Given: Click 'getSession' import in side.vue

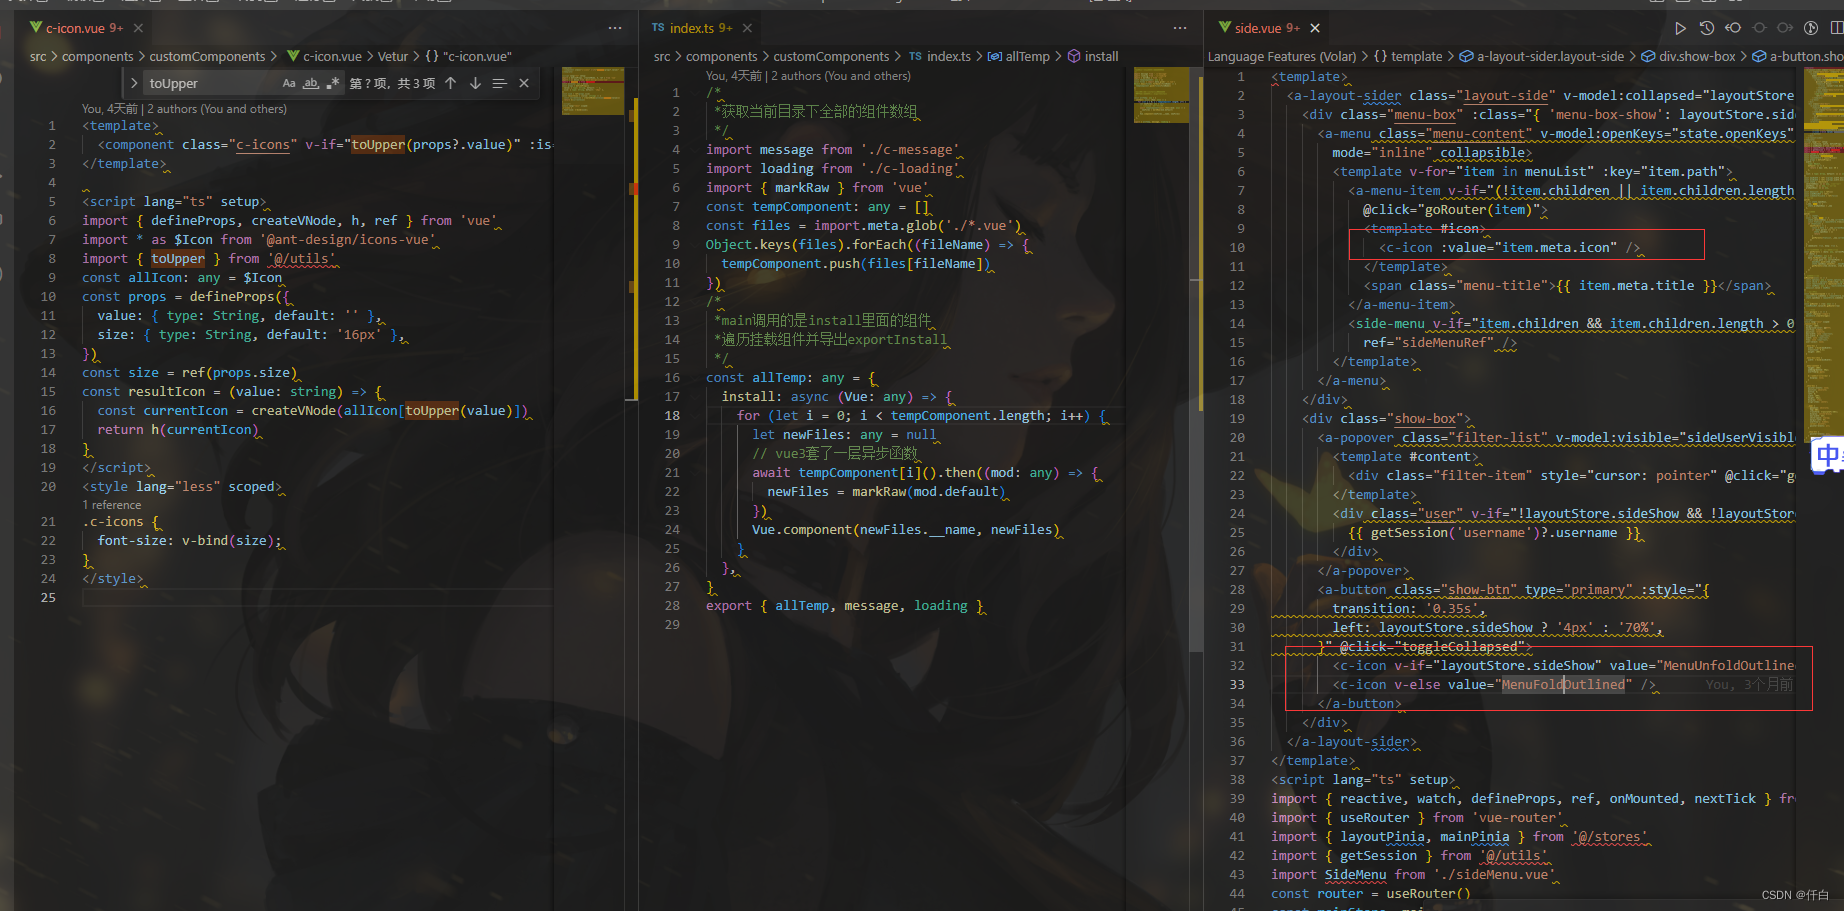Looking at the screenshot, I should coord(1378,856).
